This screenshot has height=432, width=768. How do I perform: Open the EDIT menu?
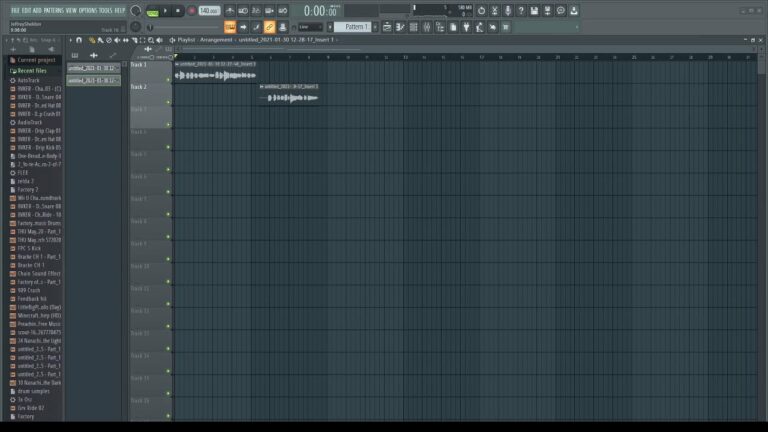point(26,10)
